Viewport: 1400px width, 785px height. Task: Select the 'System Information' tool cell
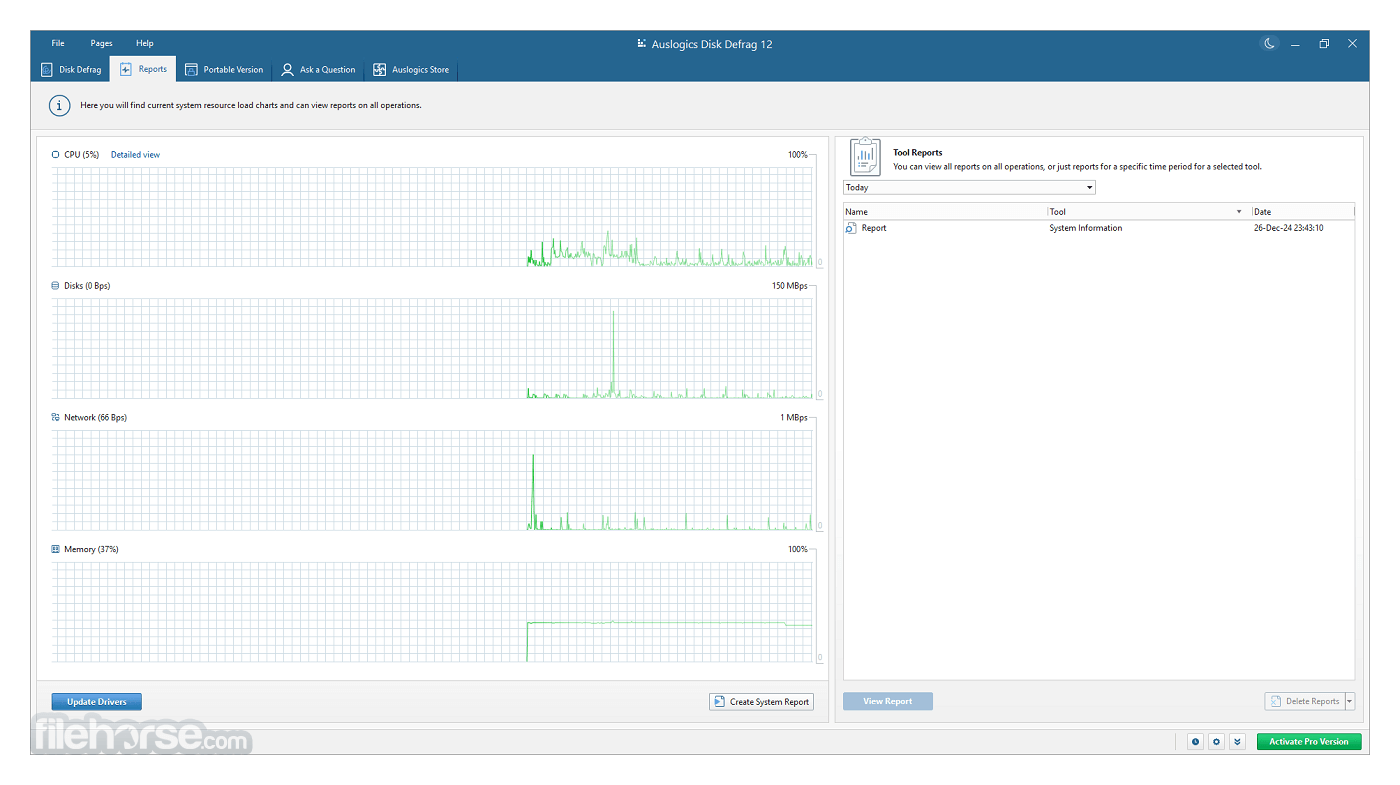click(x=1086, y=228)
